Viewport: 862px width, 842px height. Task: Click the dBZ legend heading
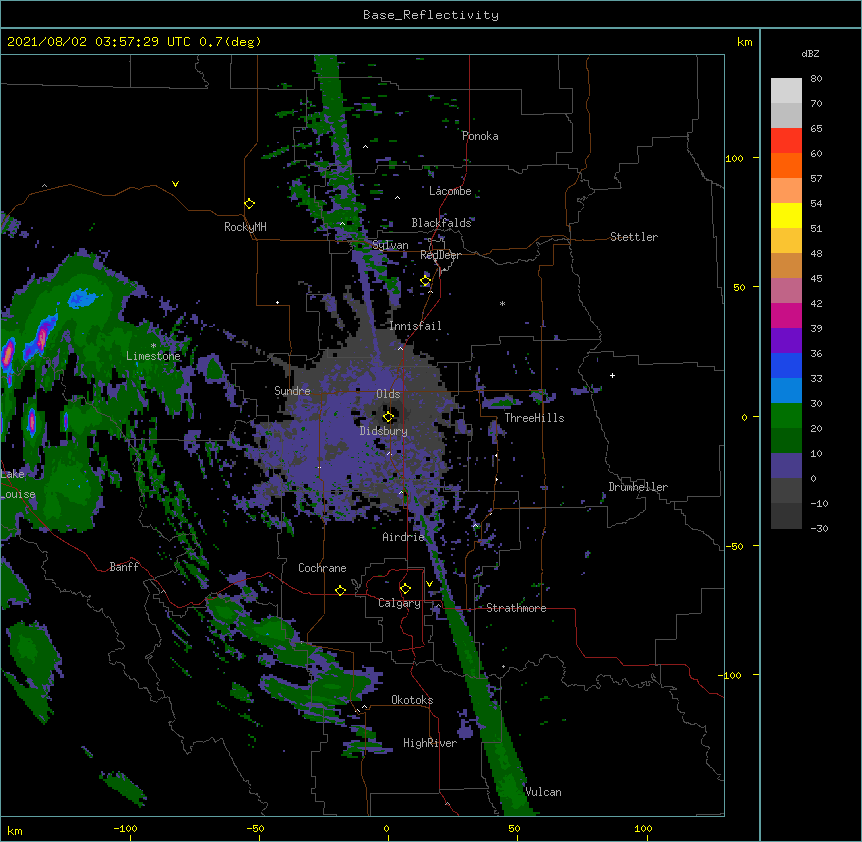coord(810,53)
